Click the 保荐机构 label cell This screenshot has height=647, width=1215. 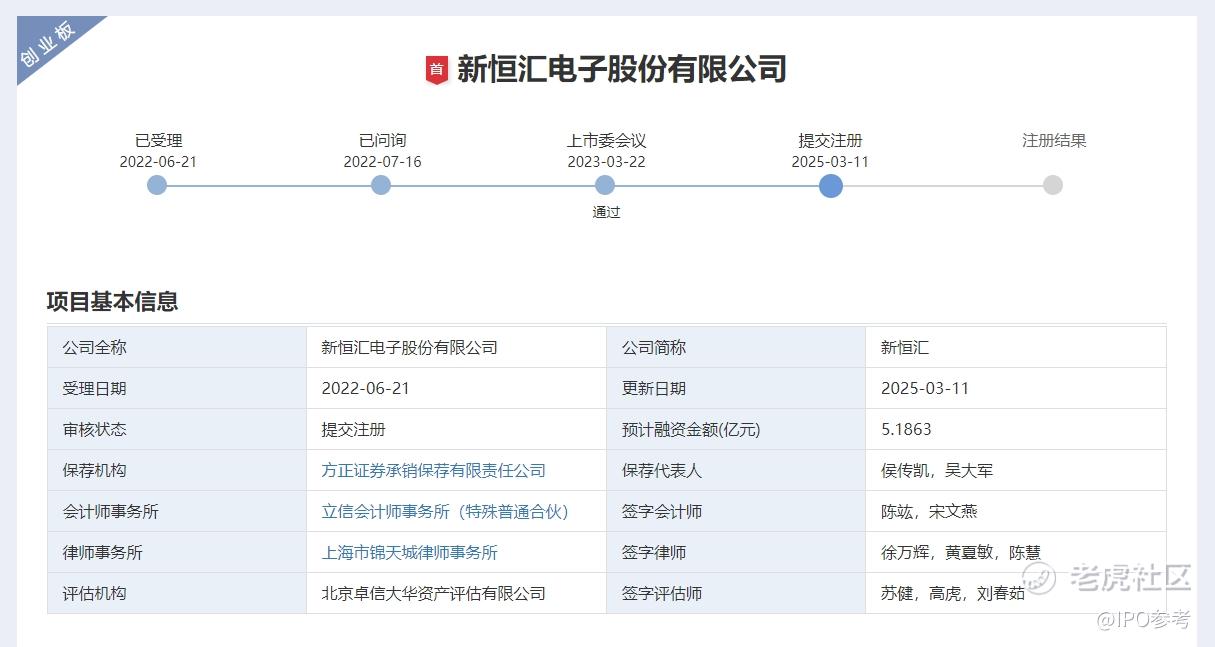tap(177, 470)
